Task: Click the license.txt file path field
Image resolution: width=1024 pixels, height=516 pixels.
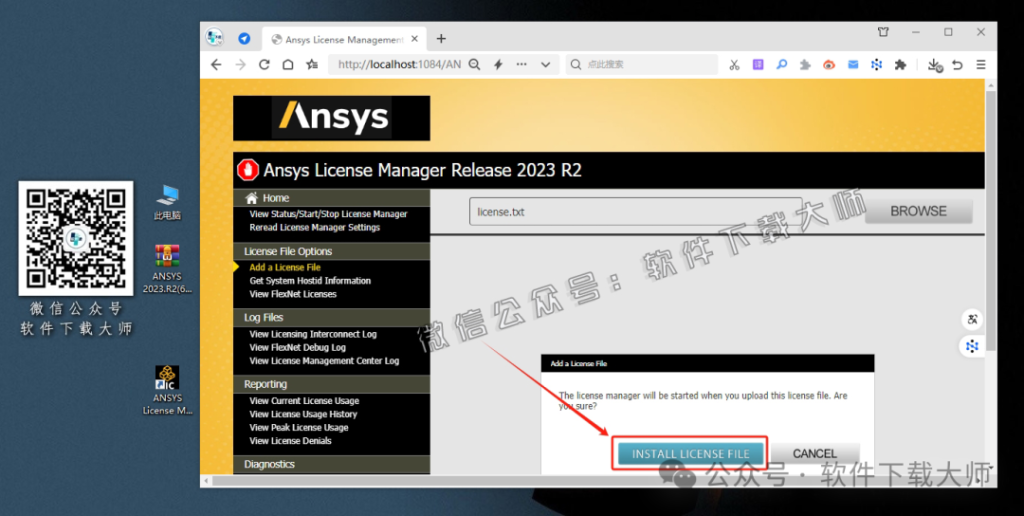Action: point(635,212)
